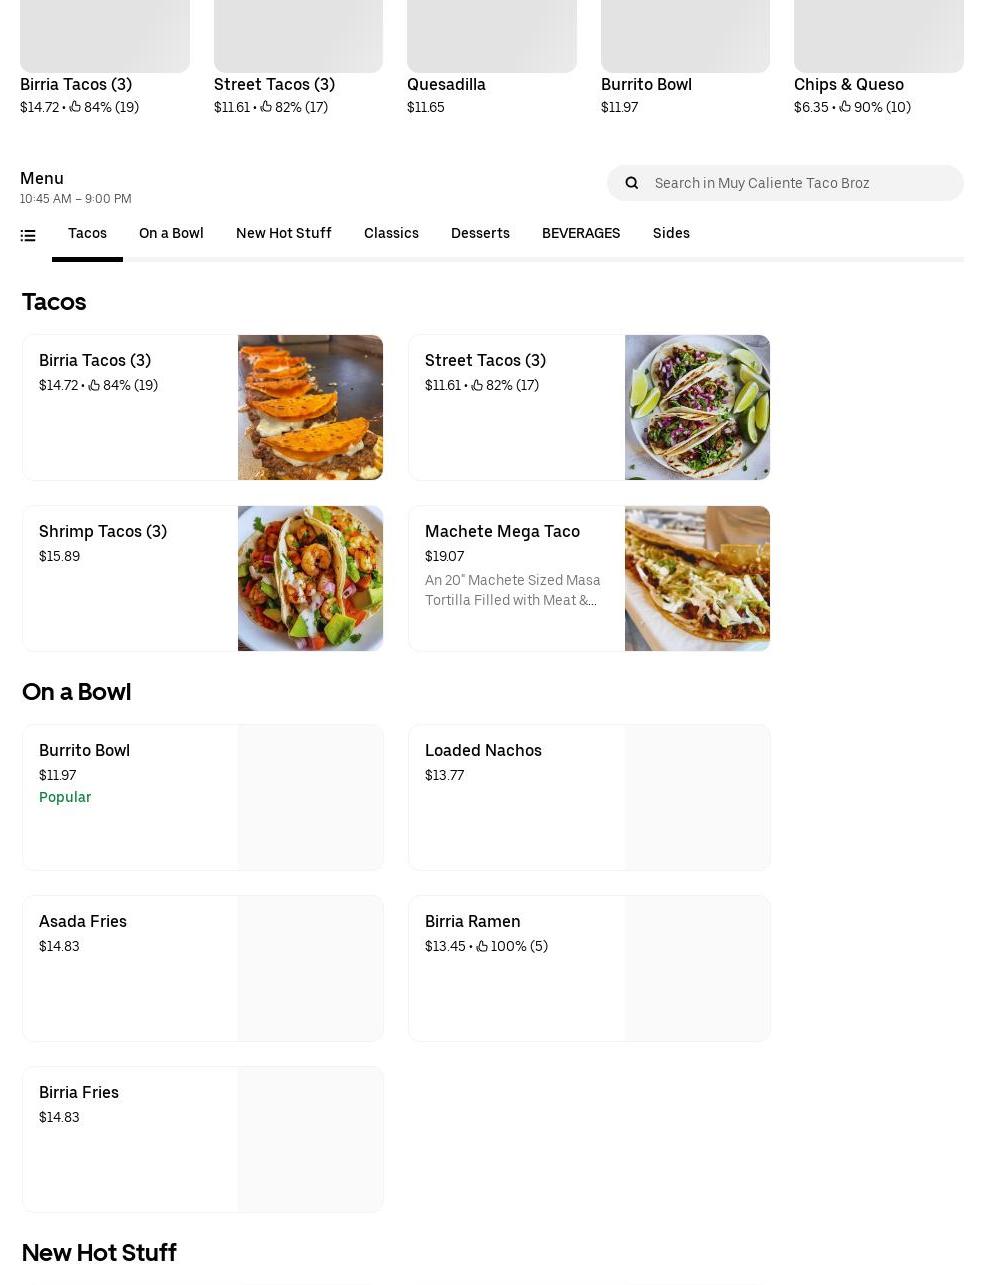Open the Sides menu tab
This screenshot has height=1285, width=984.
click(671, 233)
